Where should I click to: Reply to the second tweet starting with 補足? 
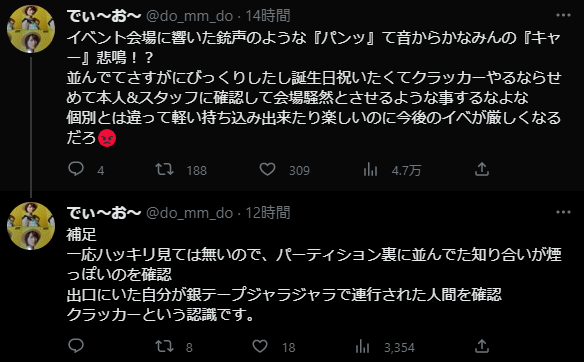click(x=76, y=346)
